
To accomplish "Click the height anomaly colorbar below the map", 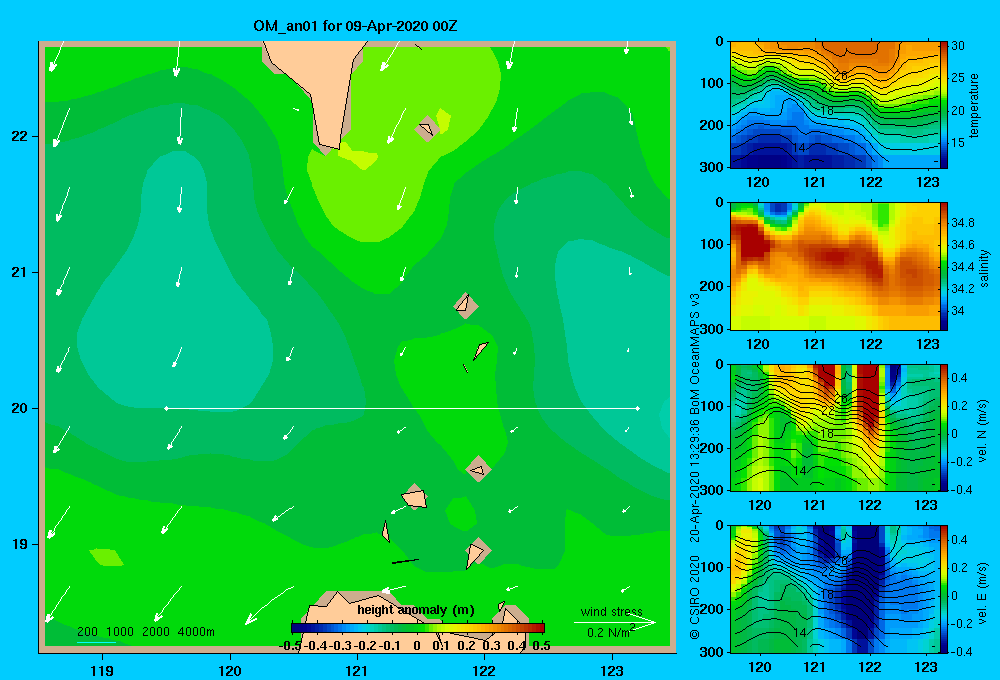I will (418, 628).
